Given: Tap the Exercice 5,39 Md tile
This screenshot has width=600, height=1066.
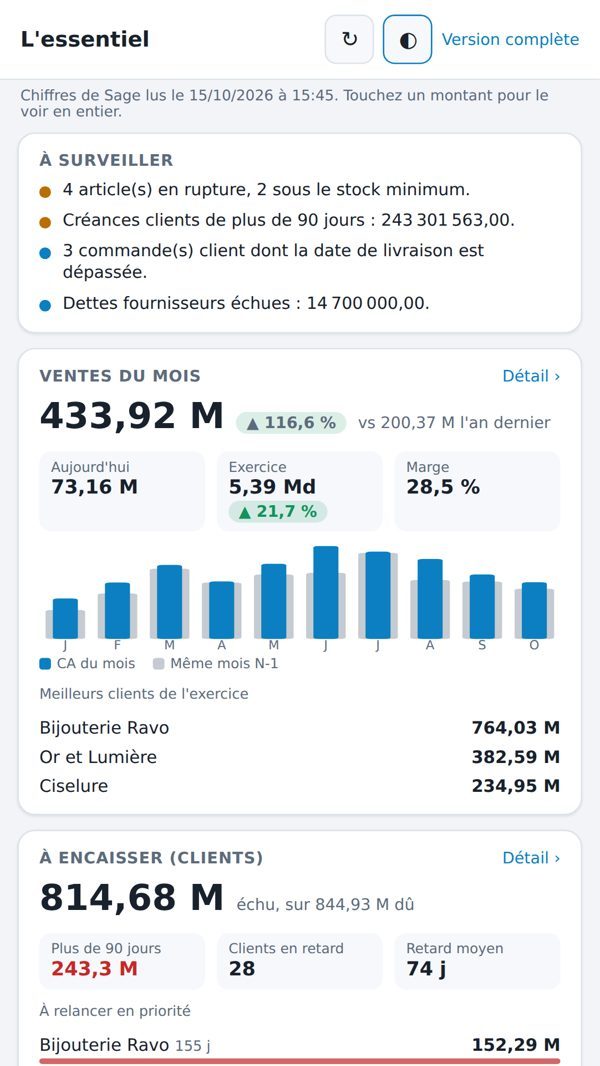Looking at the screenshot, I should [300, 491].
